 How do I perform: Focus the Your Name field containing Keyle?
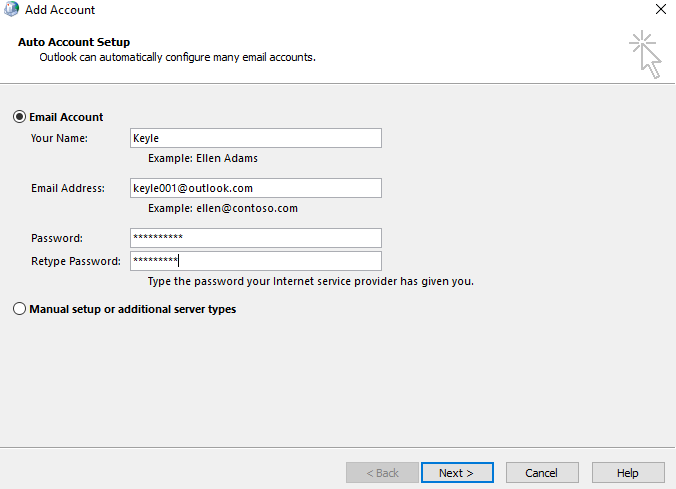coord(256,138)
